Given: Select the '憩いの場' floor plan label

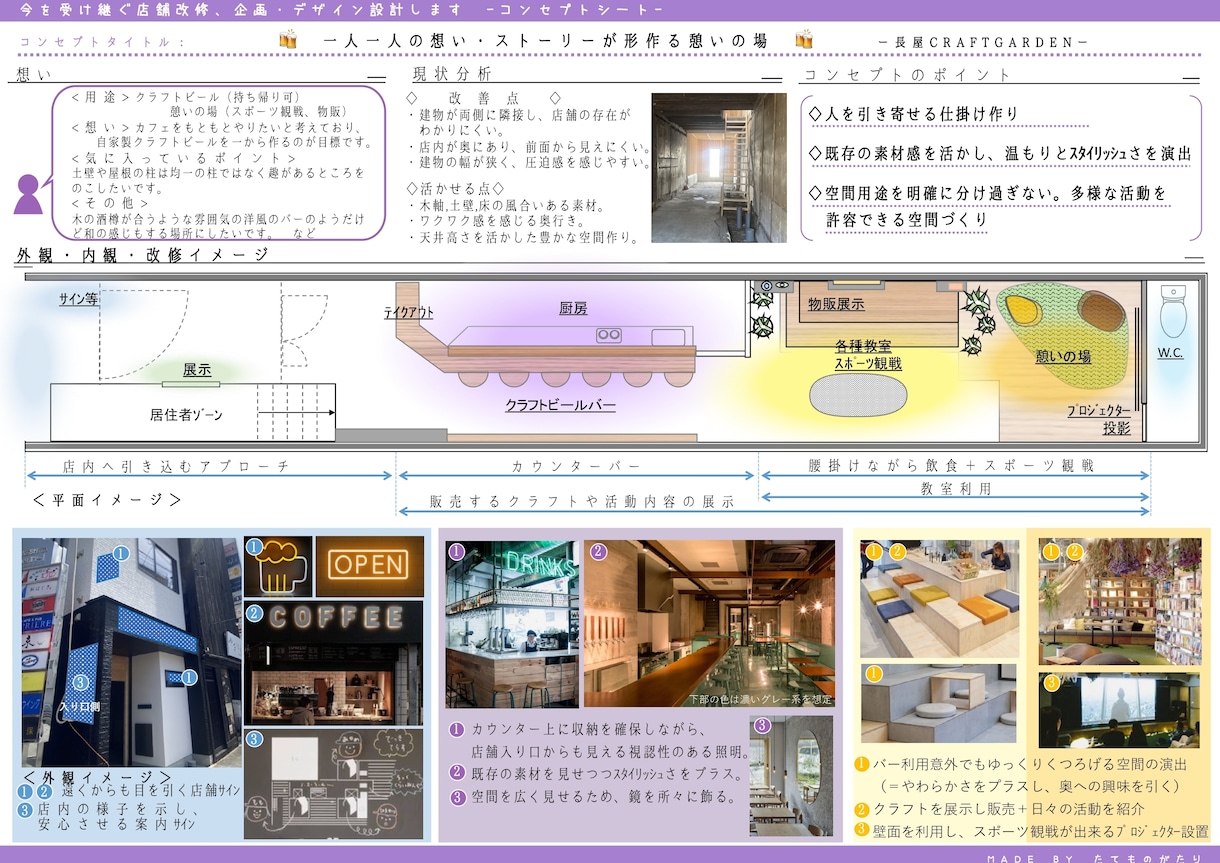Looking at the screenshot, I should (1062, 355).
